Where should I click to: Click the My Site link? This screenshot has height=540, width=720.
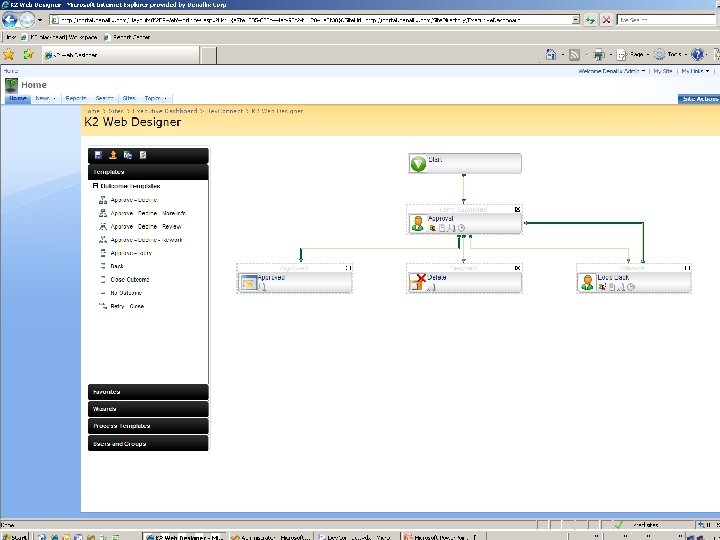[x=663, y=71]
